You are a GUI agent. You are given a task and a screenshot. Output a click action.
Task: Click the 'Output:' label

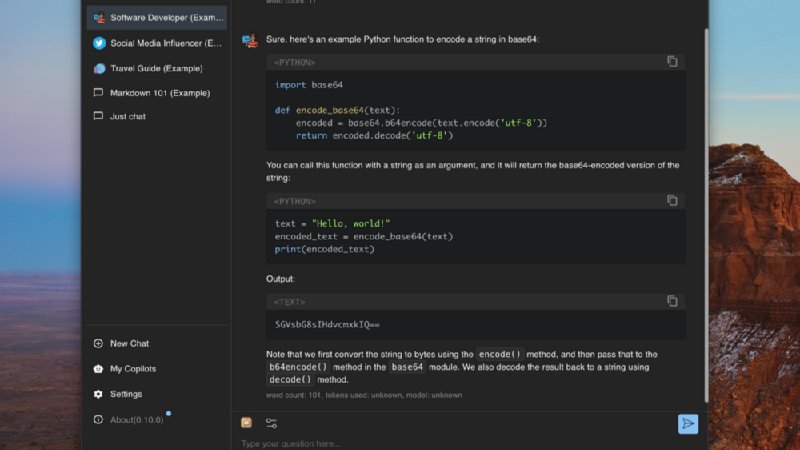click(281, 279)
